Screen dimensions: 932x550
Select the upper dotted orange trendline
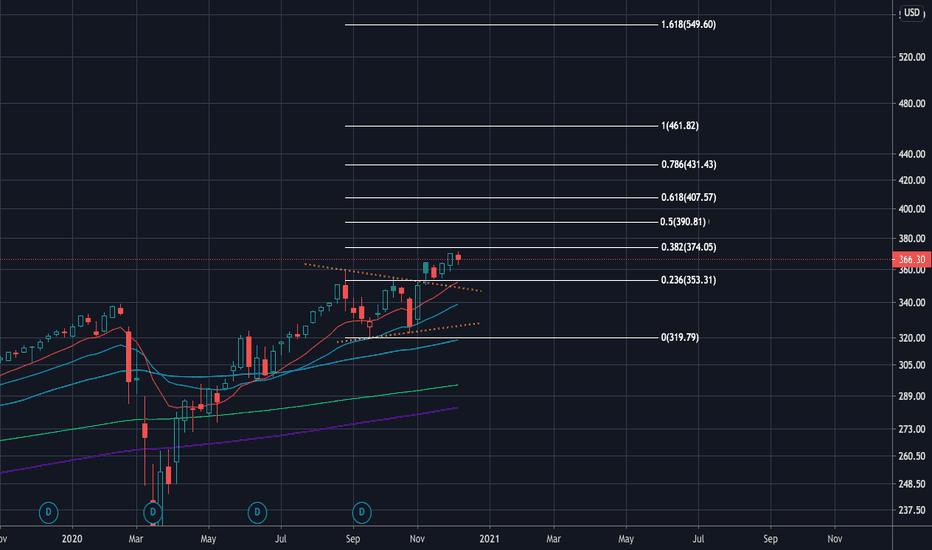coord(392,277)
